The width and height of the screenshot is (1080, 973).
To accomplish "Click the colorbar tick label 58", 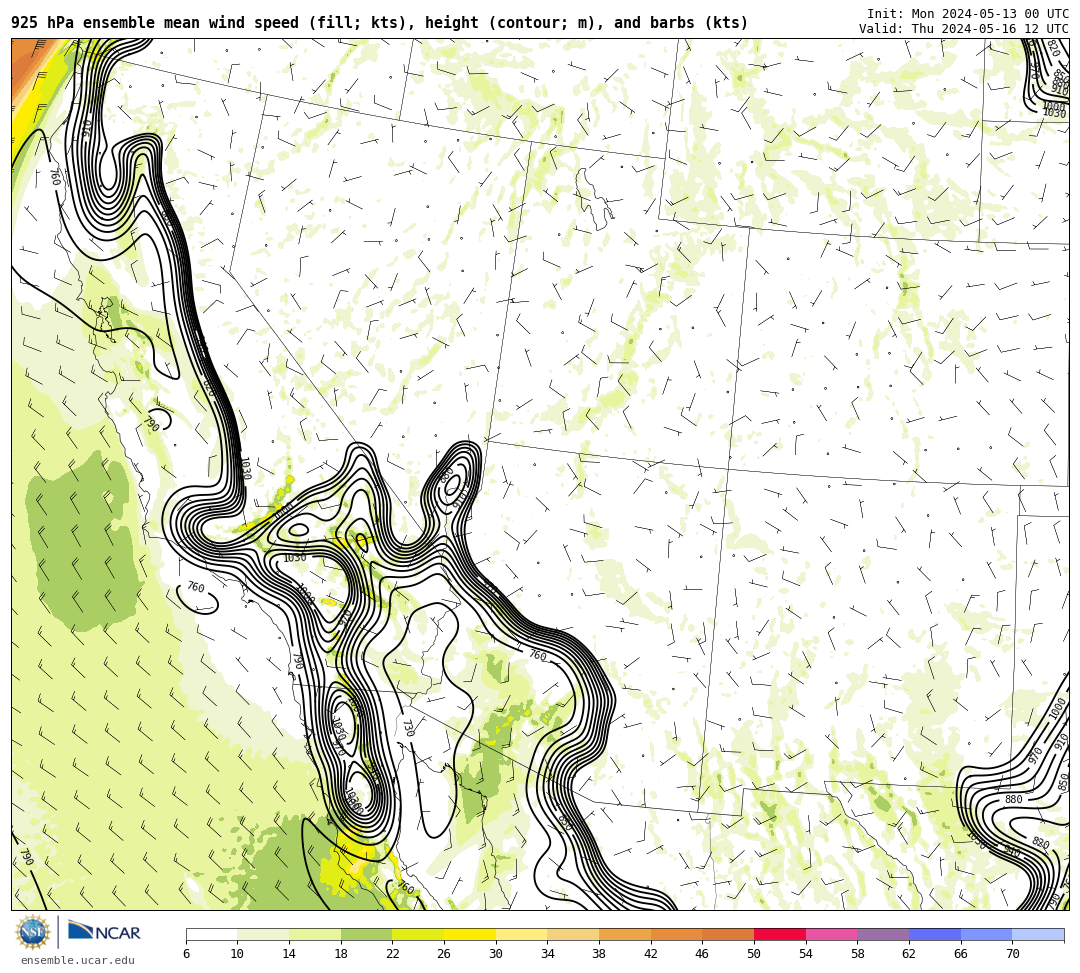I will (x=858, y=954).
